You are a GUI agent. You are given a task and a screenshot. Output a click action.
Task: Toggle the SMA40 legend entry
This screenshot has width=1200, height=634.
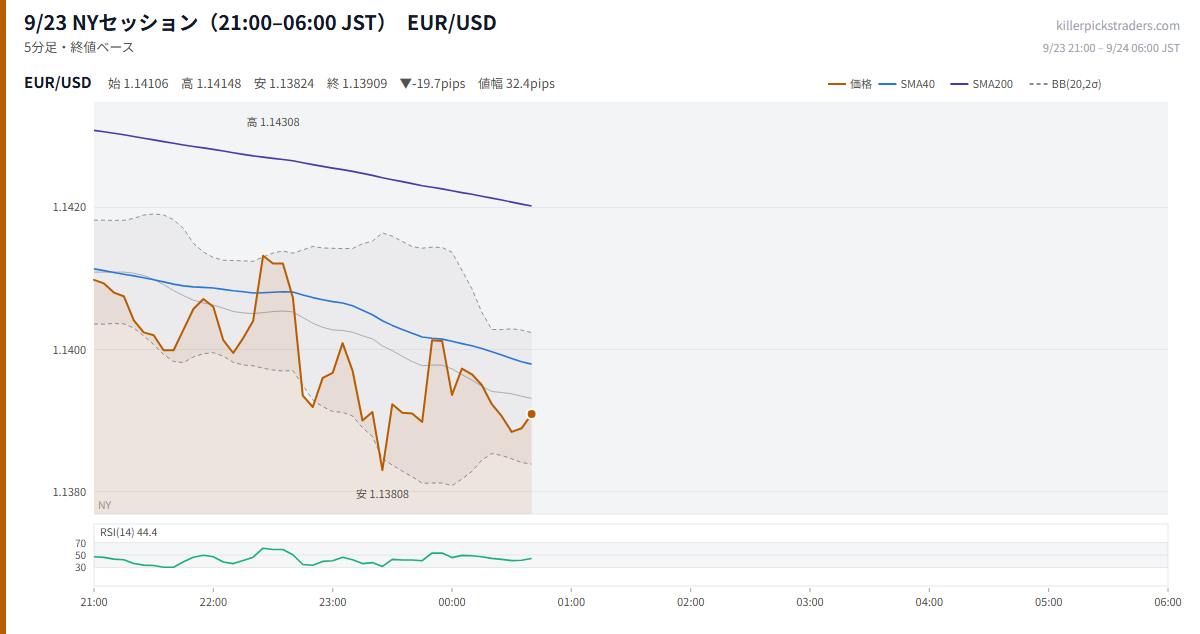coord(907,84)
